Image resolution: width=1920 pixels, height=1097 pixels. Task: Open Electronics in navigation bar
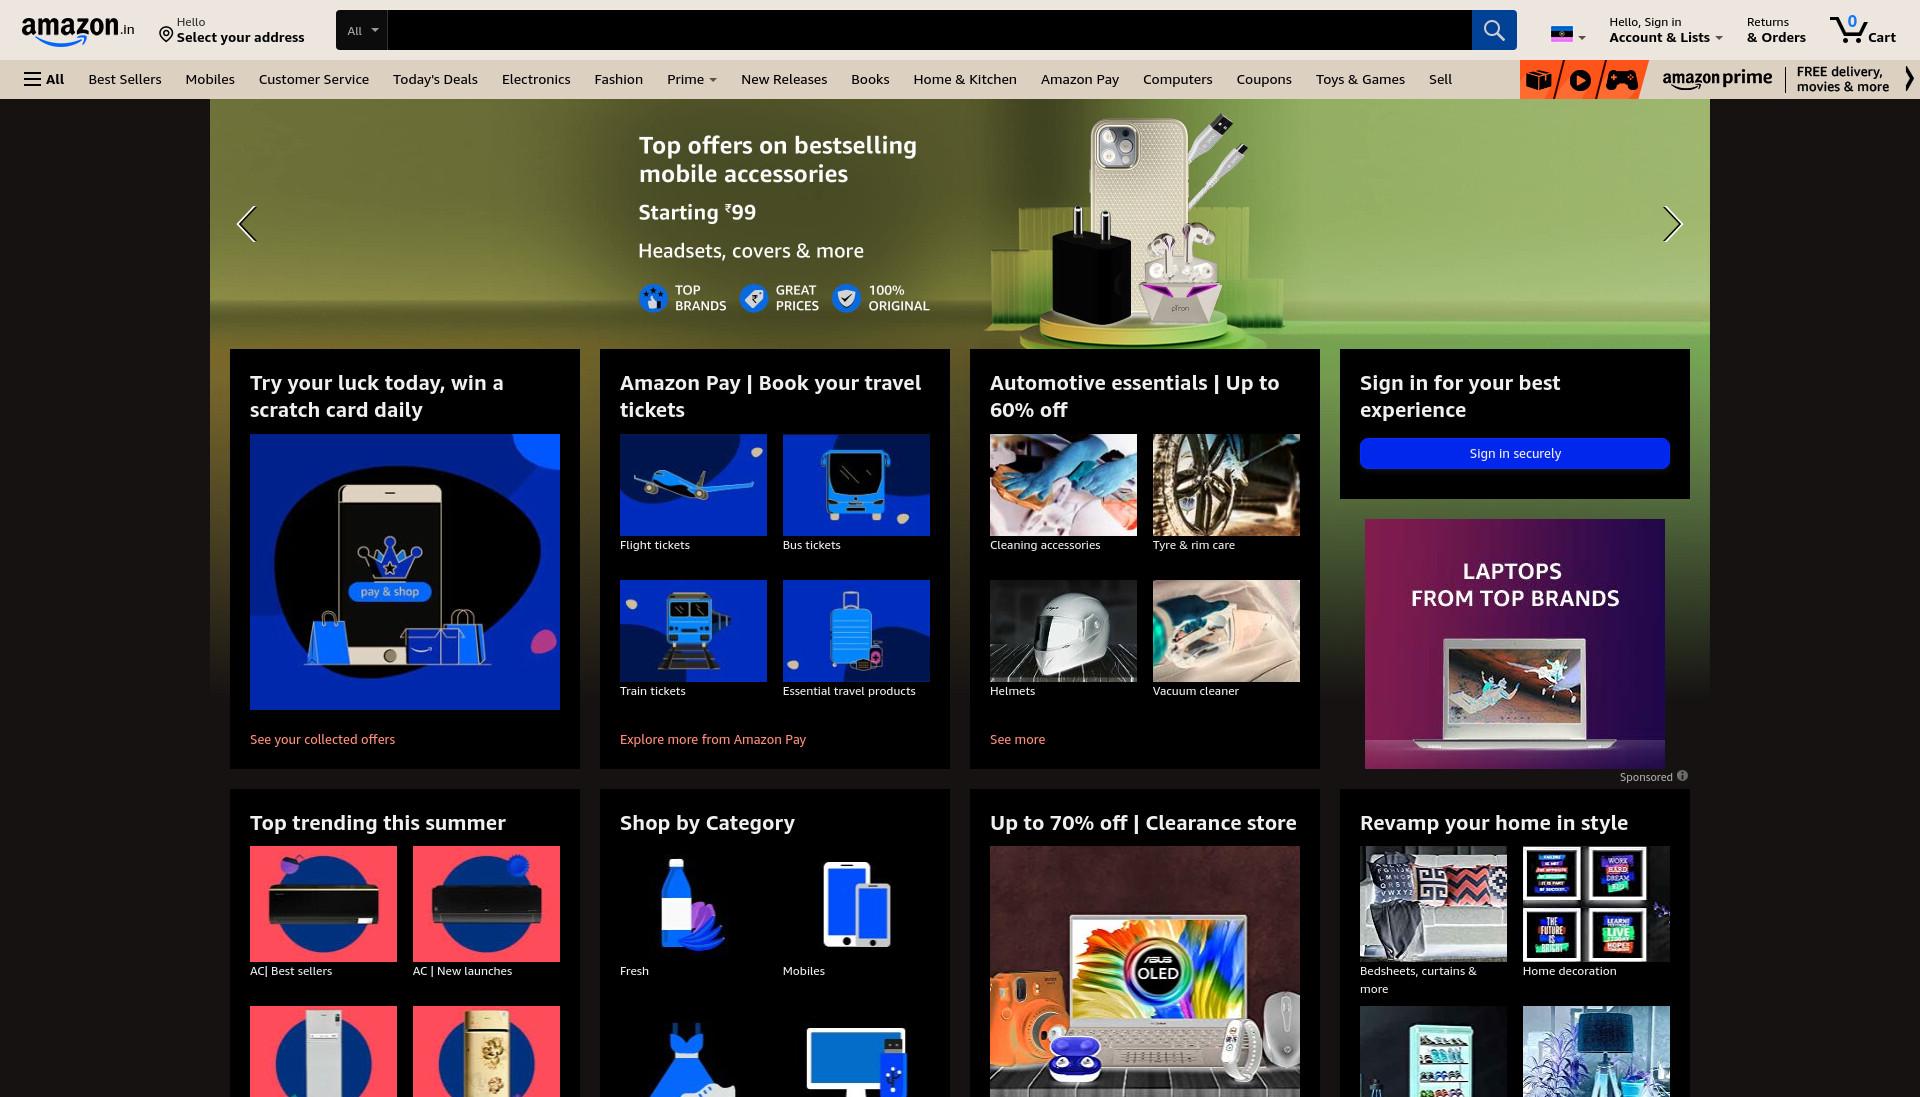pyautogui.click(x=536, y=79)
